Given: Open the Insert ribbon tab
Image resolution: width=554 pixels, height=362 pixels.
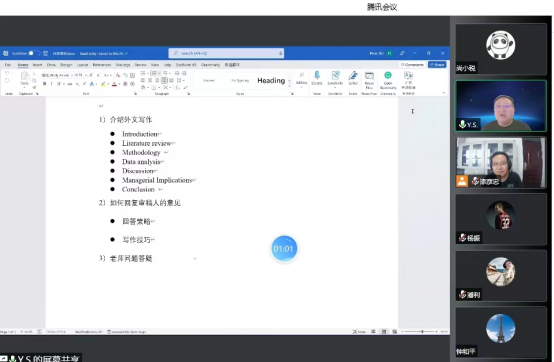Looking at the screenshot, I should point(37,65).
